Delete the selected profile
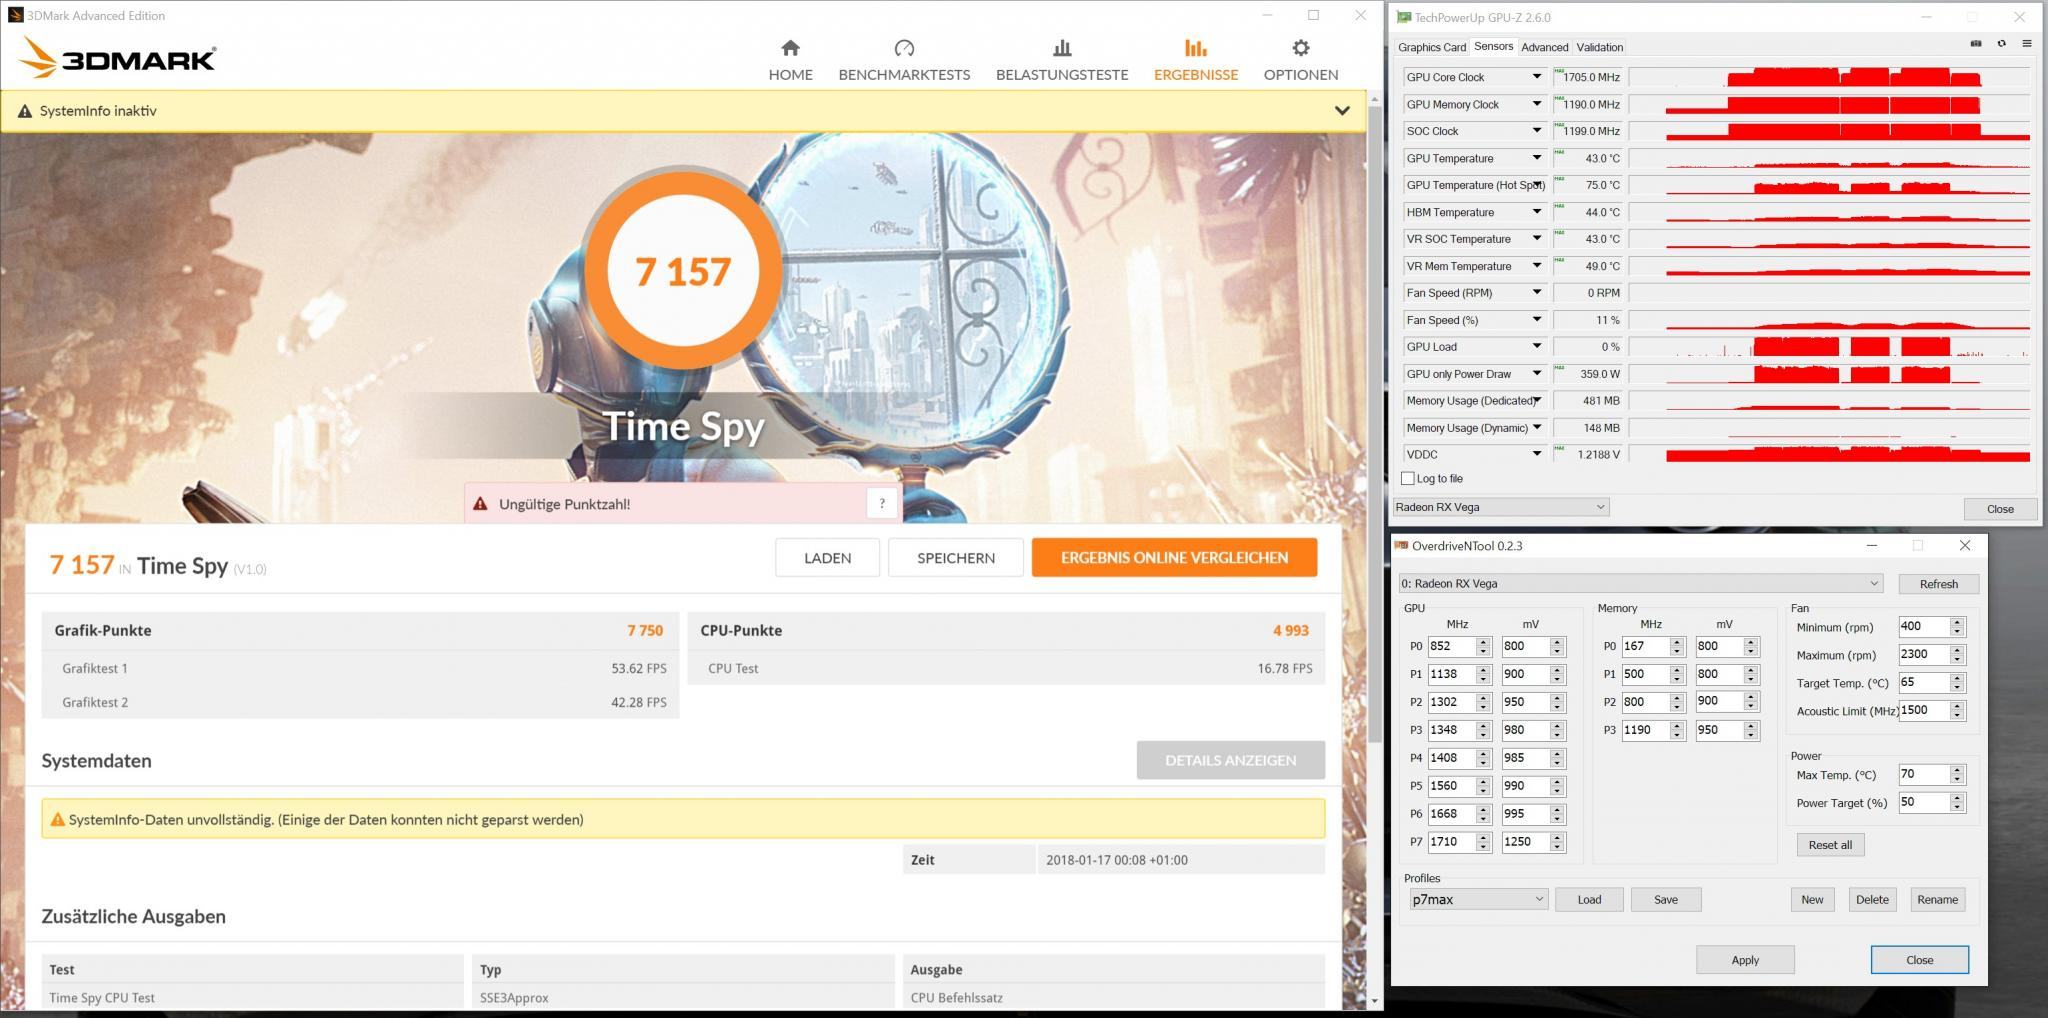 [x=1872, y=899]
